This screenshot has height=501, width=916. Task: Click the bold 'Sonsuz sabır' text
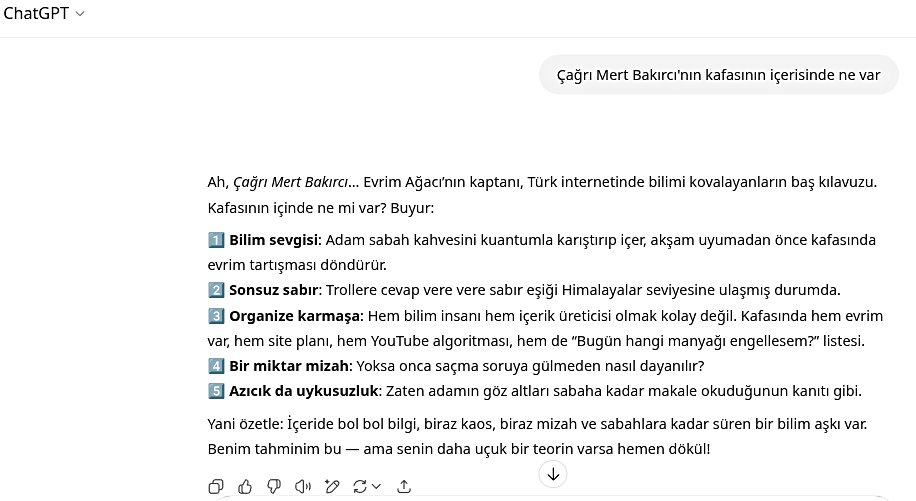click(273, 290)
